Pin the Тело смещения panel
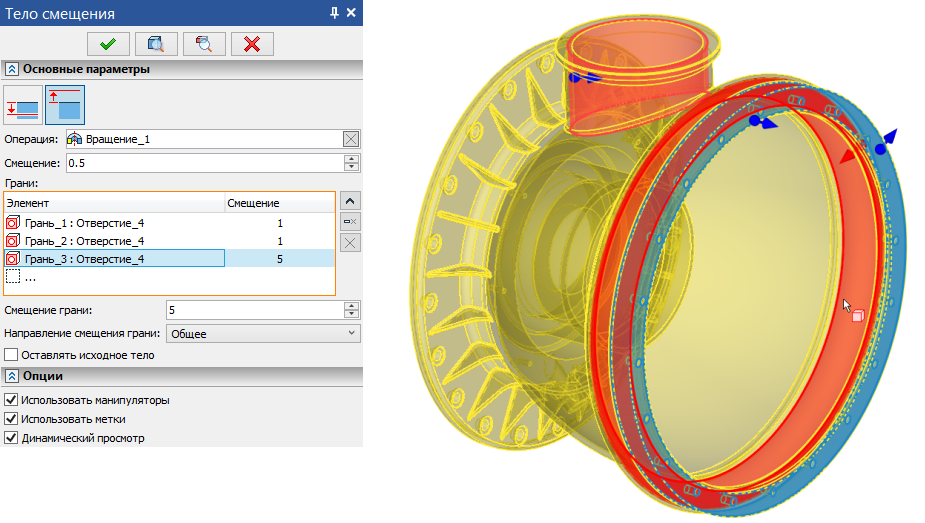The image size is (925, 523). pos(334,12)
